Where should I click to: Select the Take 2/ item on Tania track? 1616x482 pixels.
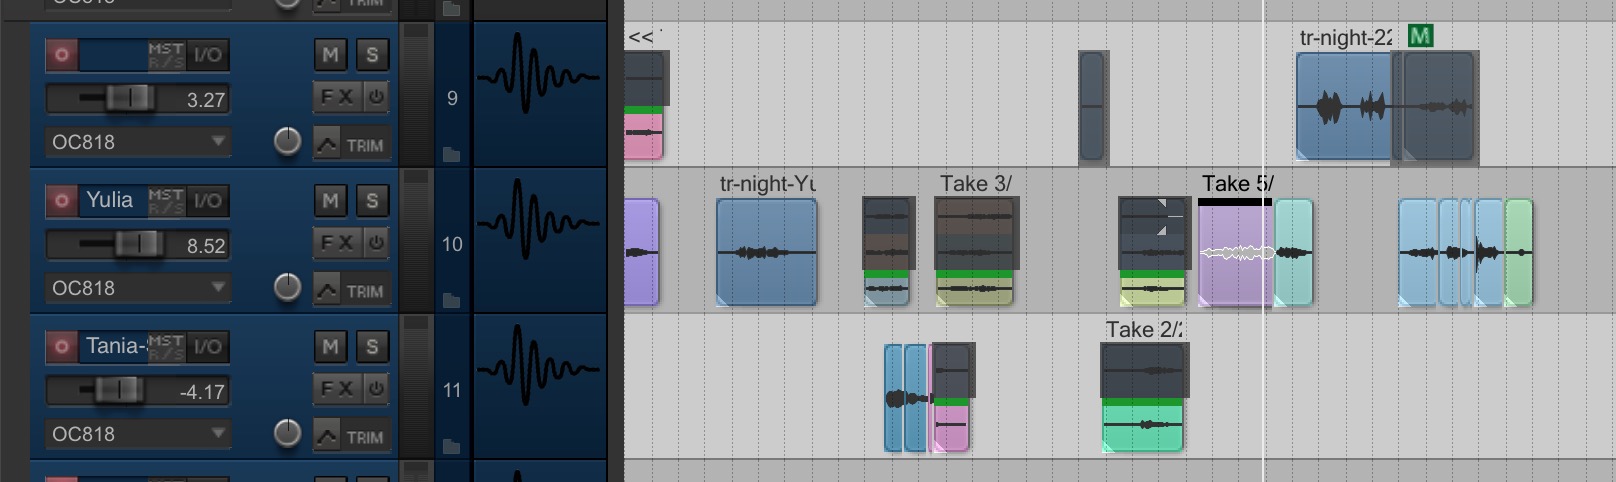[x=1143, y=397]
